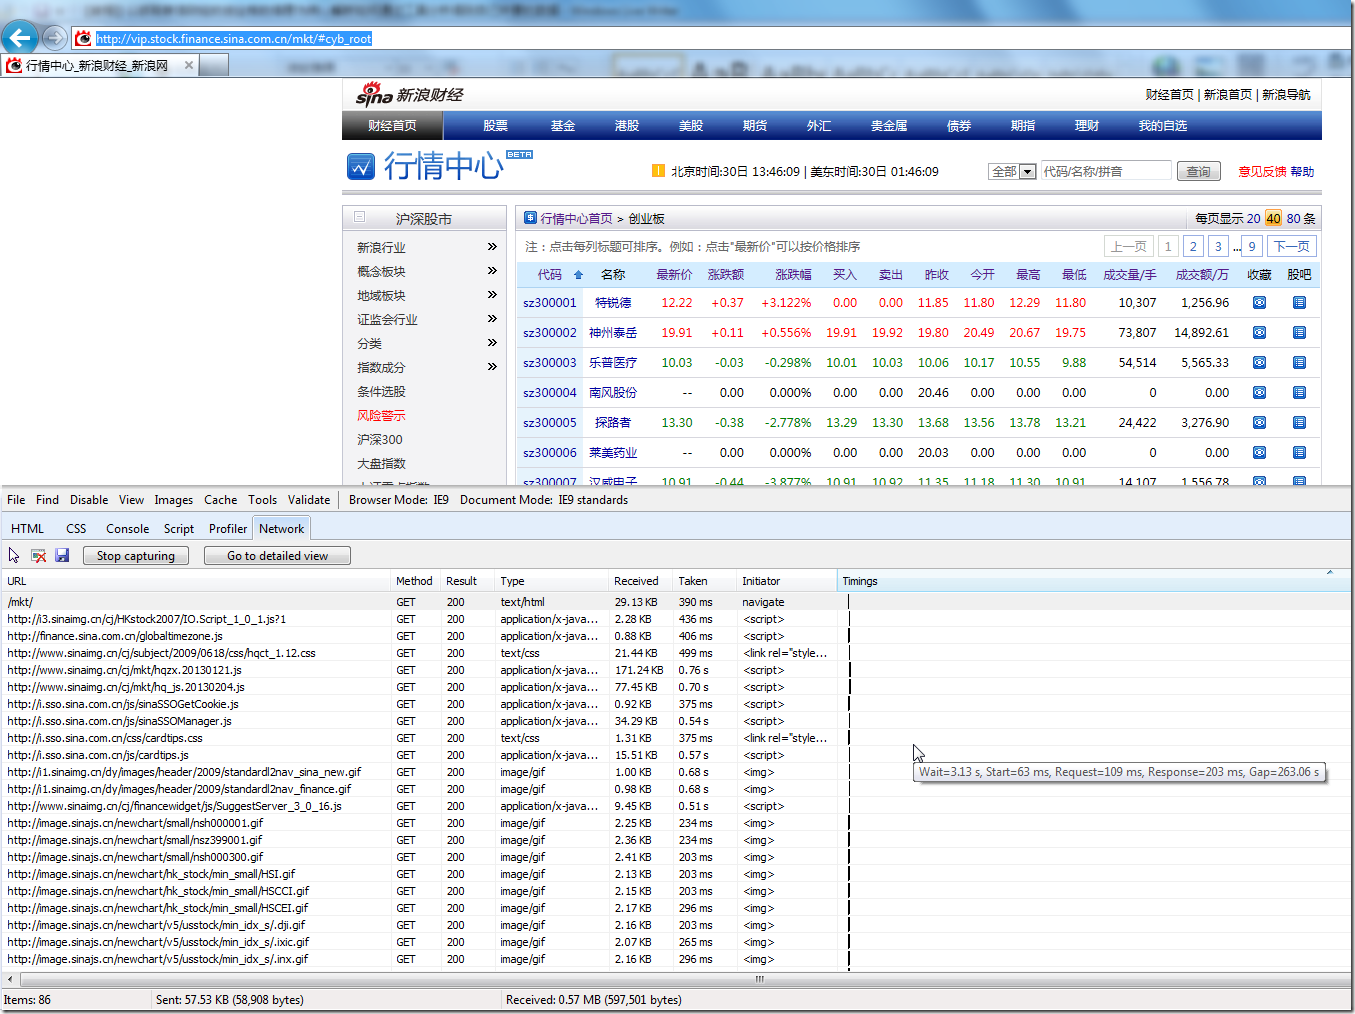
Task: Expand the 指数成分 sidebar submenu arrow
Action: 492,366
